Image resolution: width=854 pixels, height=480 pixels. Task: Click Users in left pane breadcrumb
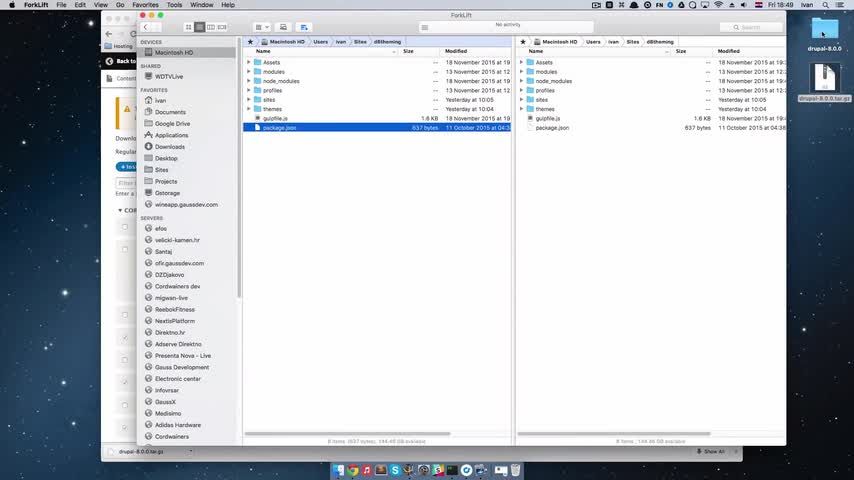point(320,42)
